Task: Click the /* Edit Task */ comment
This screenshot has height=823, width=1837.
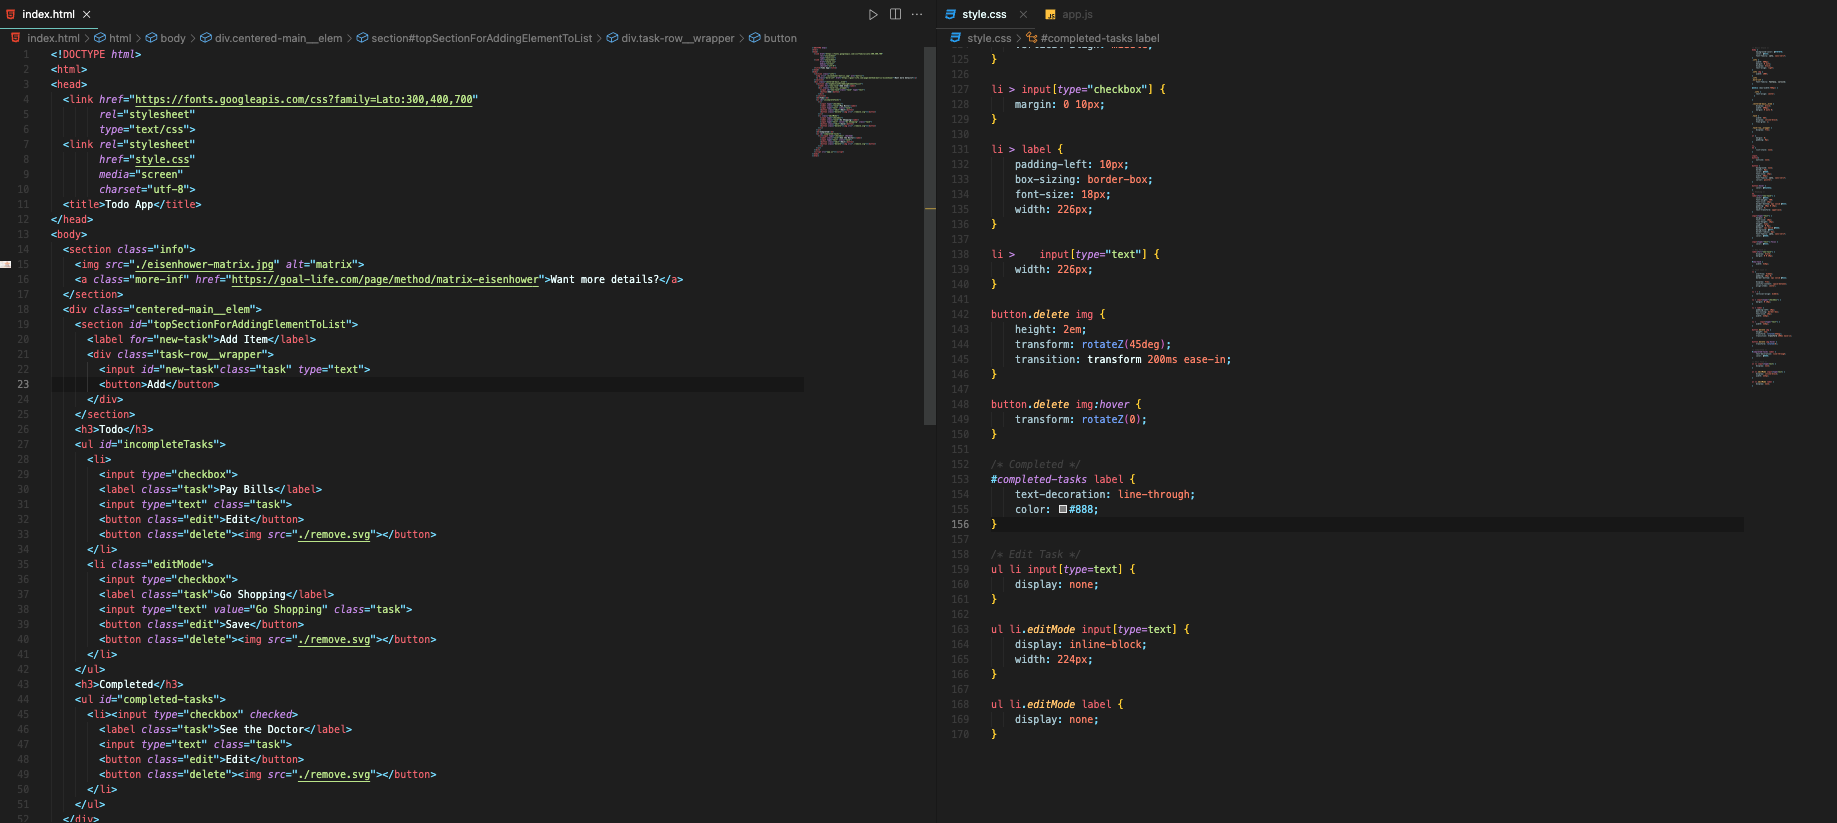Action: (1035, 554)
